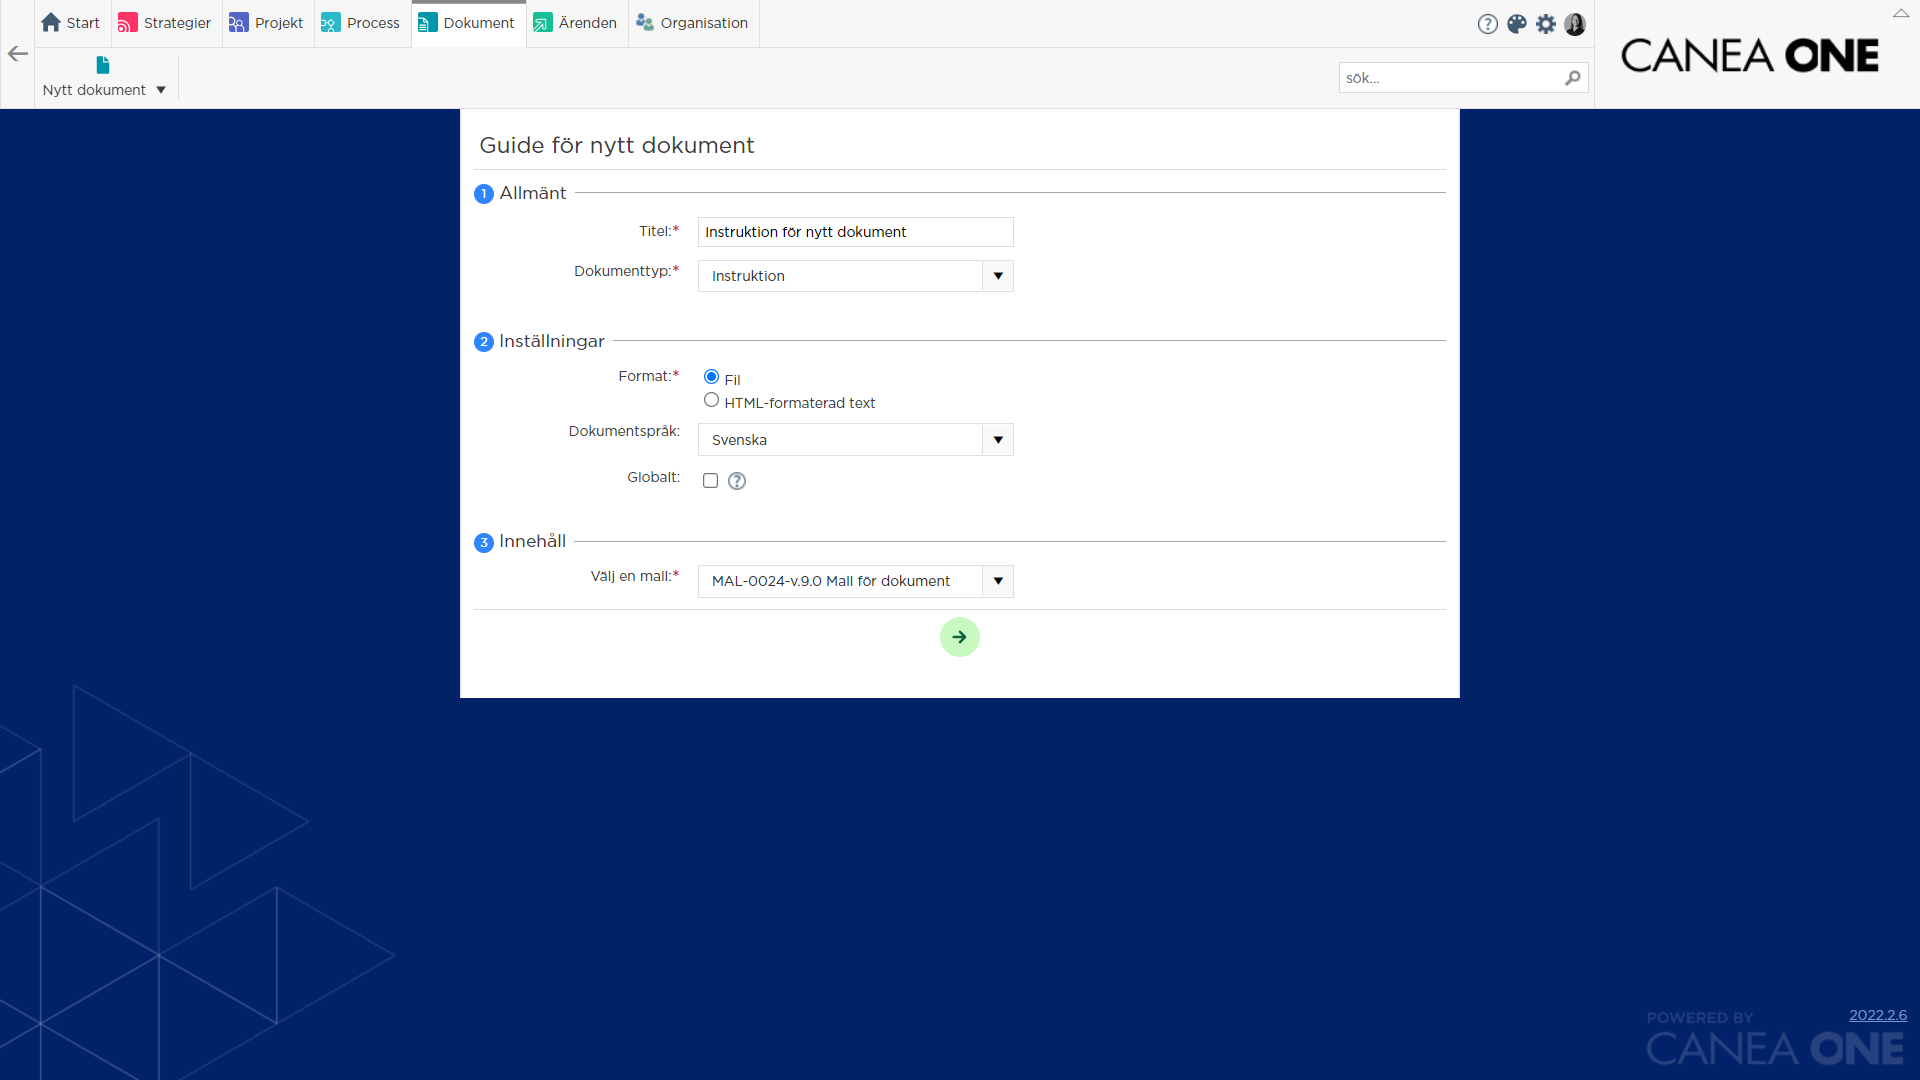The width and height of the screenshot is (1920, 1080).
Task: Click the Nytt dokument document icon
Action: coord(103,64)
